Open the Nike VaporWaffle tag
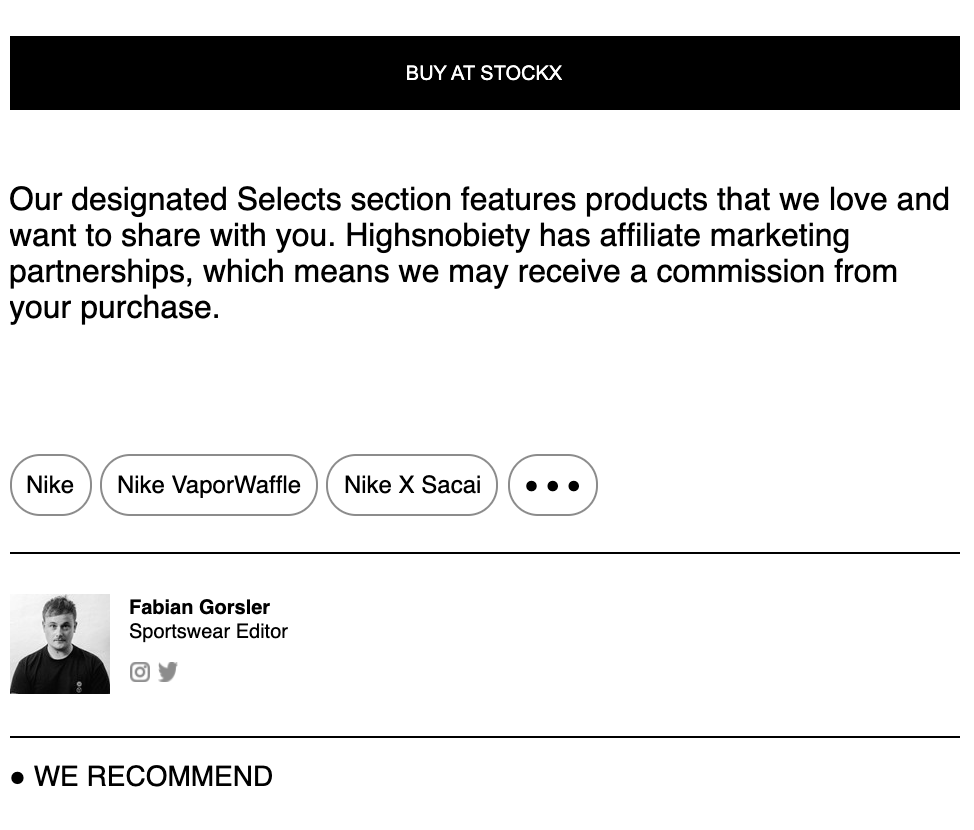Viewport: 974px width, 830px height. coord(209,485)
